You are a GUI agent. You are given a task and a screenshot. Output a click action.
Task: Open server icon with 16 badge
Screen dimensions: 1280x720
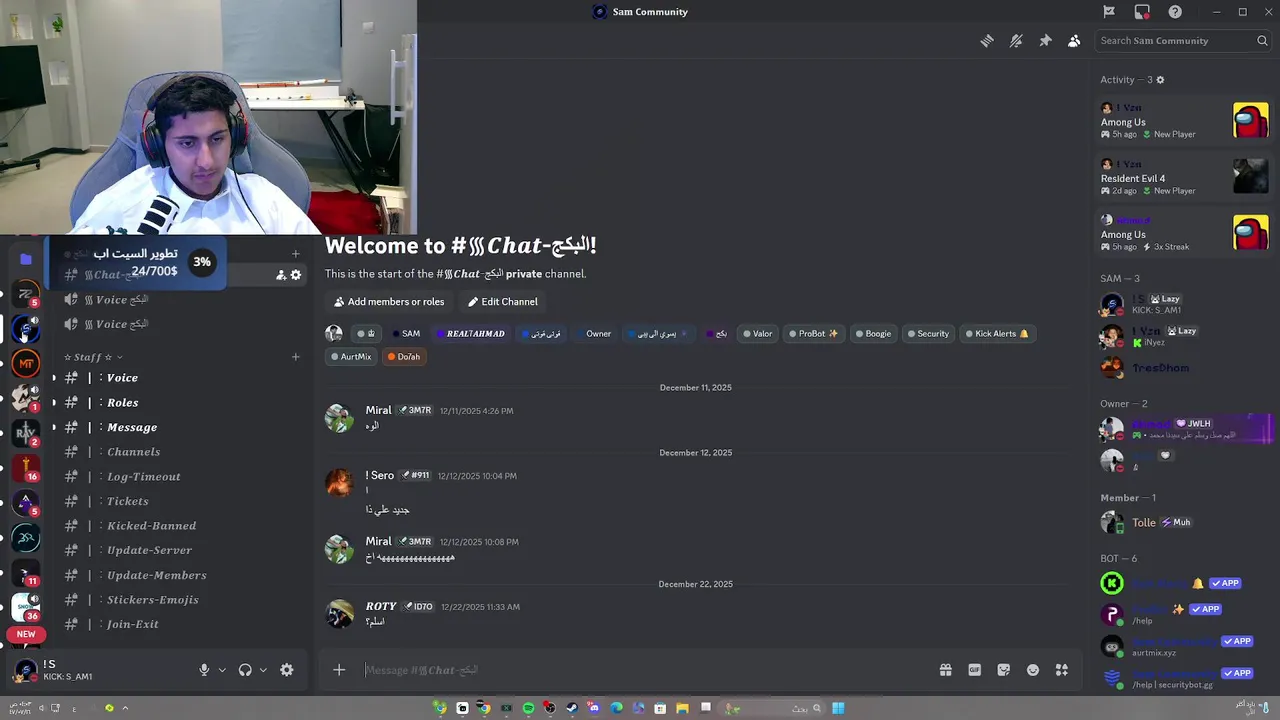pos(26,467)
